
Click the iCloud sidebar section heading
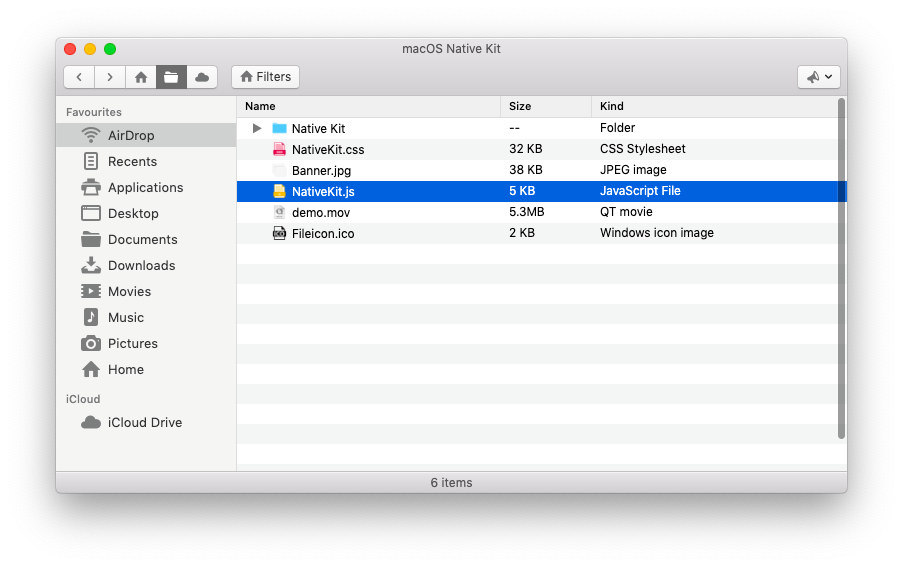point(83,399)
